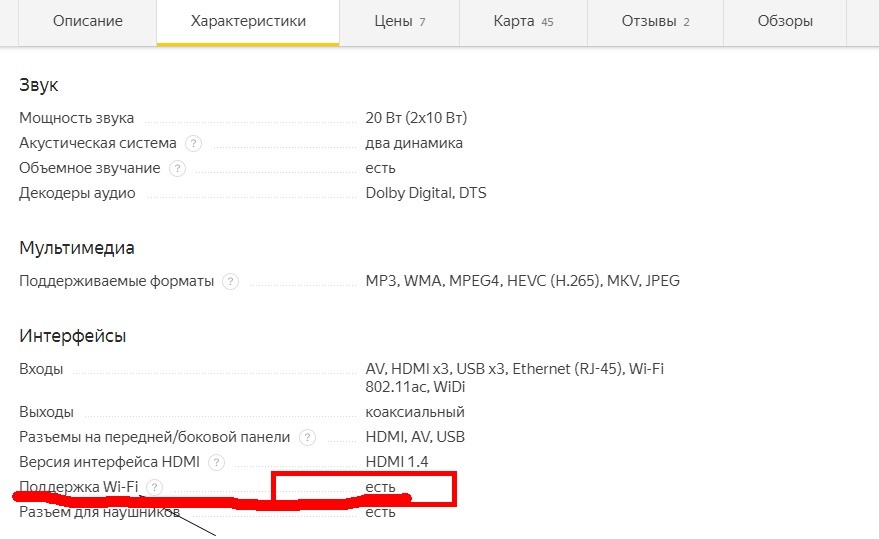The width and height of the screenshot is (879, 539).
Task: Open help icon next to Акустическая система
Action: 193,144
